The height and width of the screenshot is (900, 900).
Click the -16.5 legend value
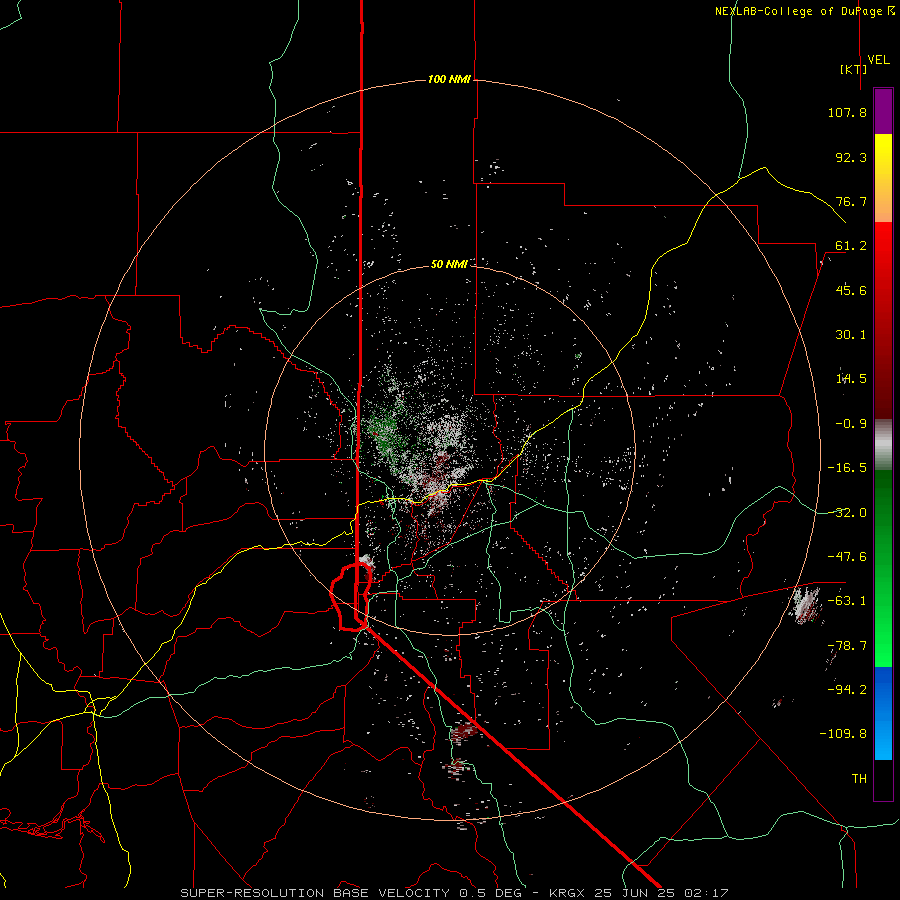coord(847,468)
